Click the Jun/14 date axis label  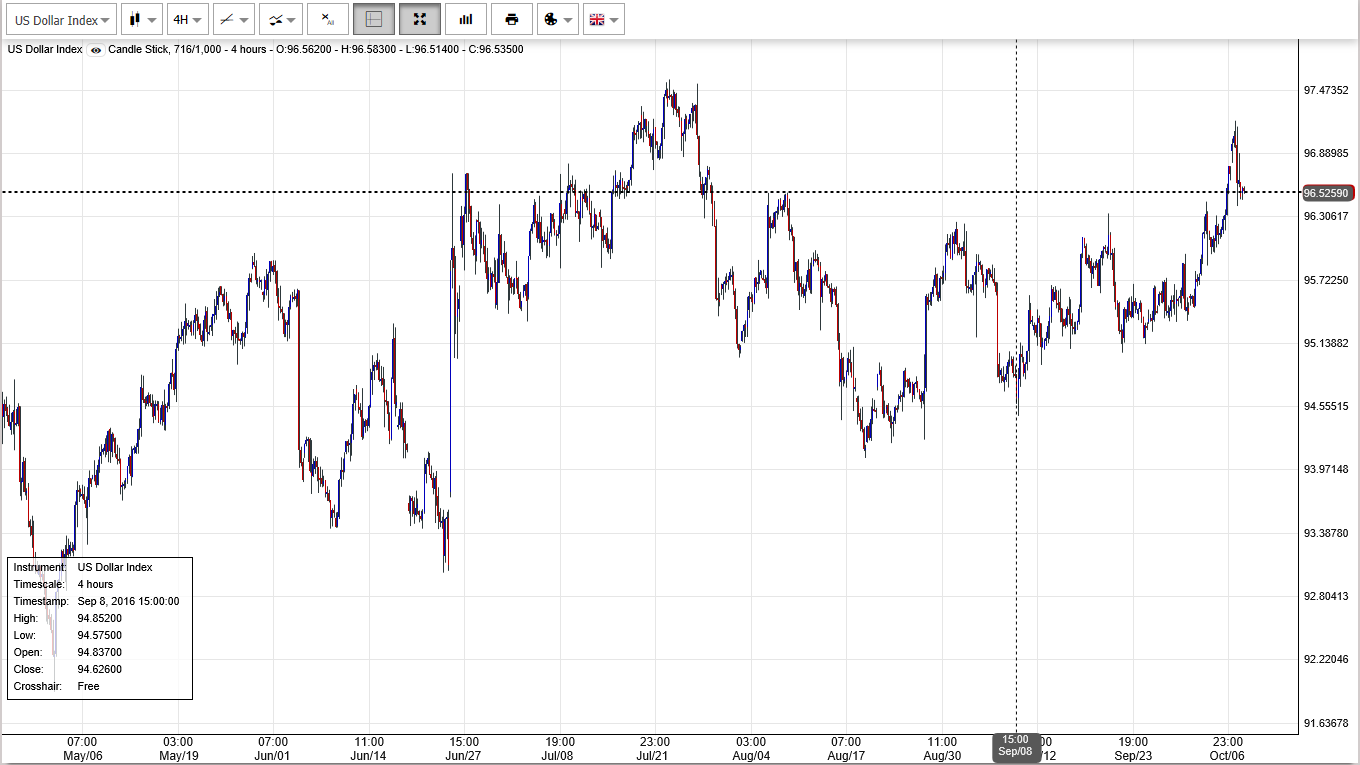369,756
